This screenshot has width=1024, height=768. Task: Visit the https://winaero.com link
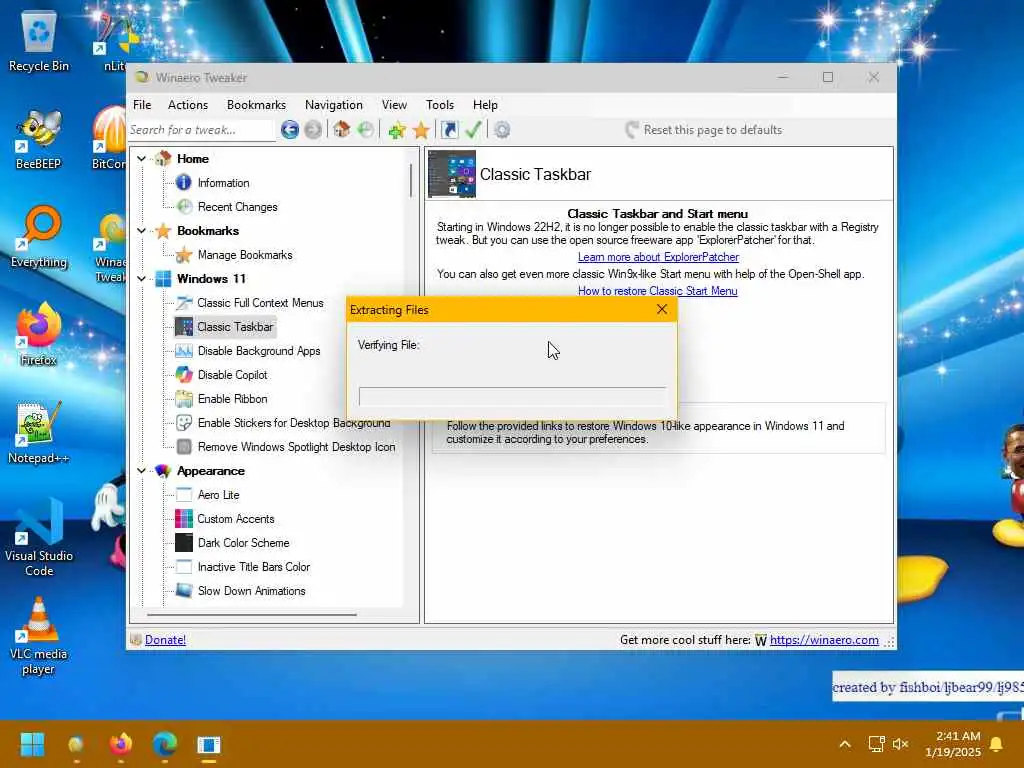824,640
